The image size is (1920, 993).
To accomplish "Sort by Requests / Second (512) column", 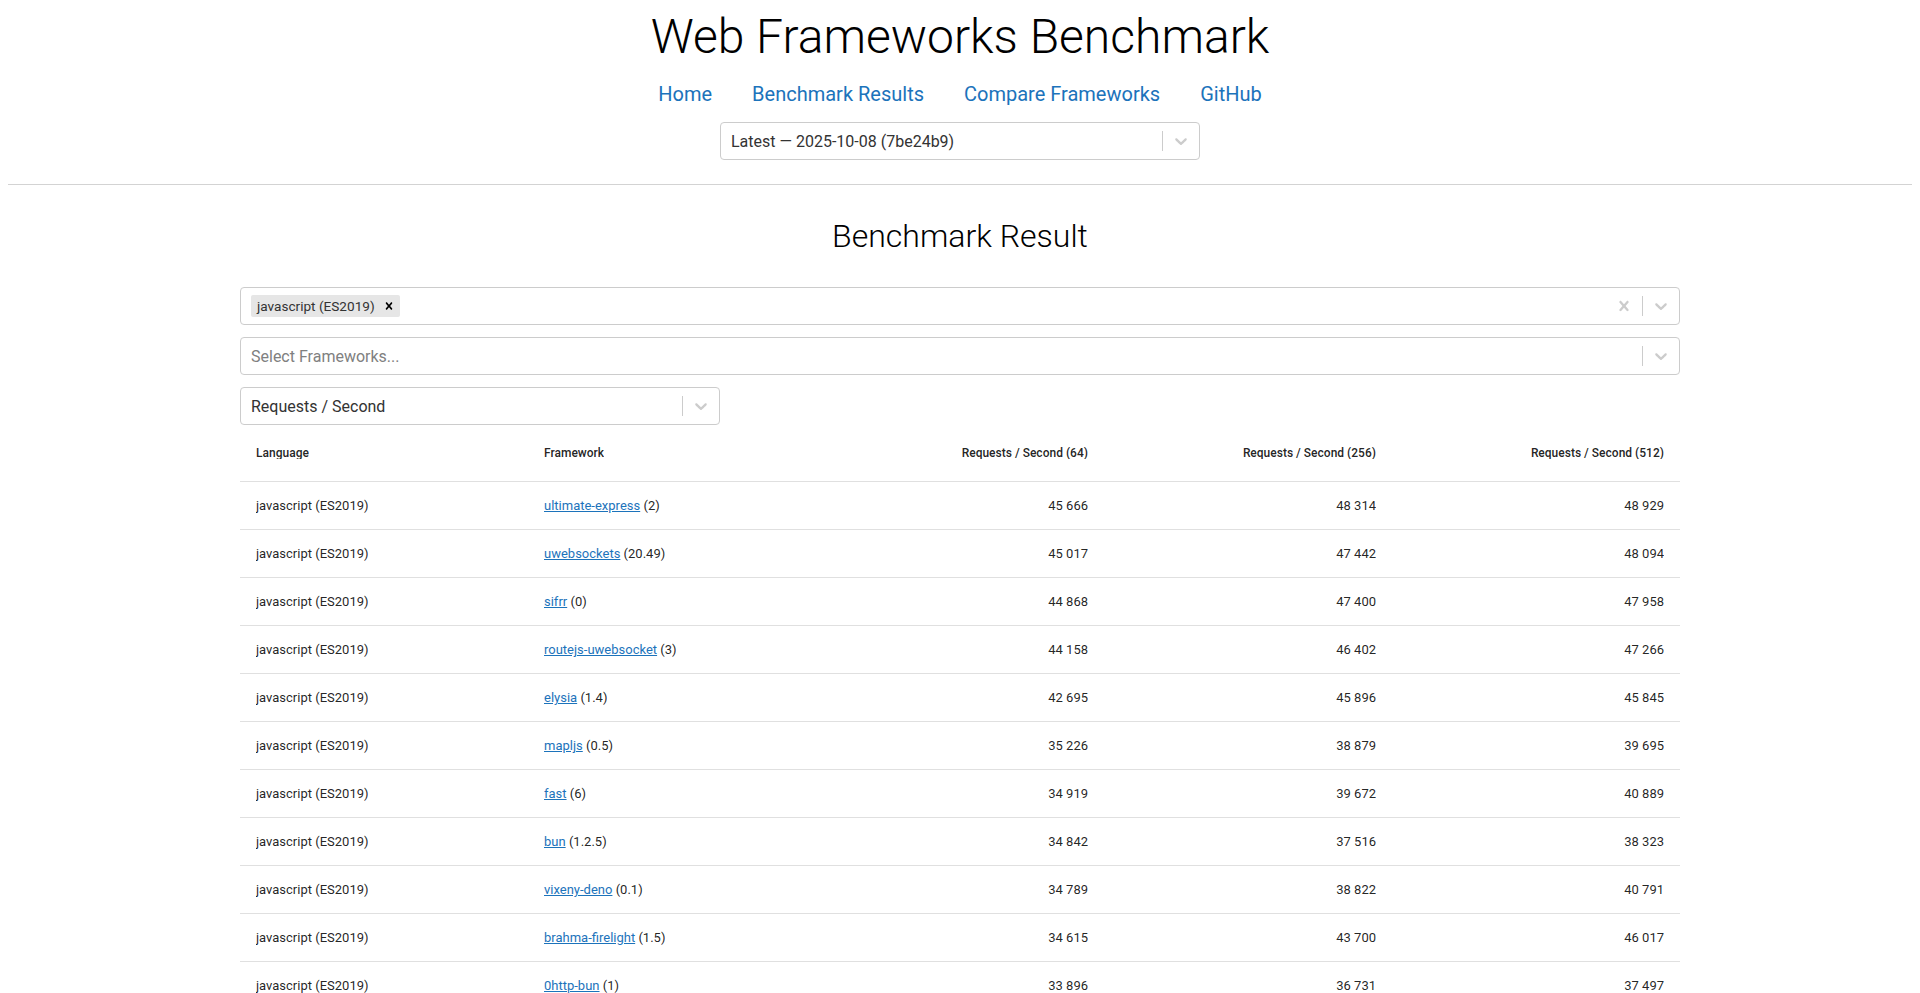I will coord(1596,453).
